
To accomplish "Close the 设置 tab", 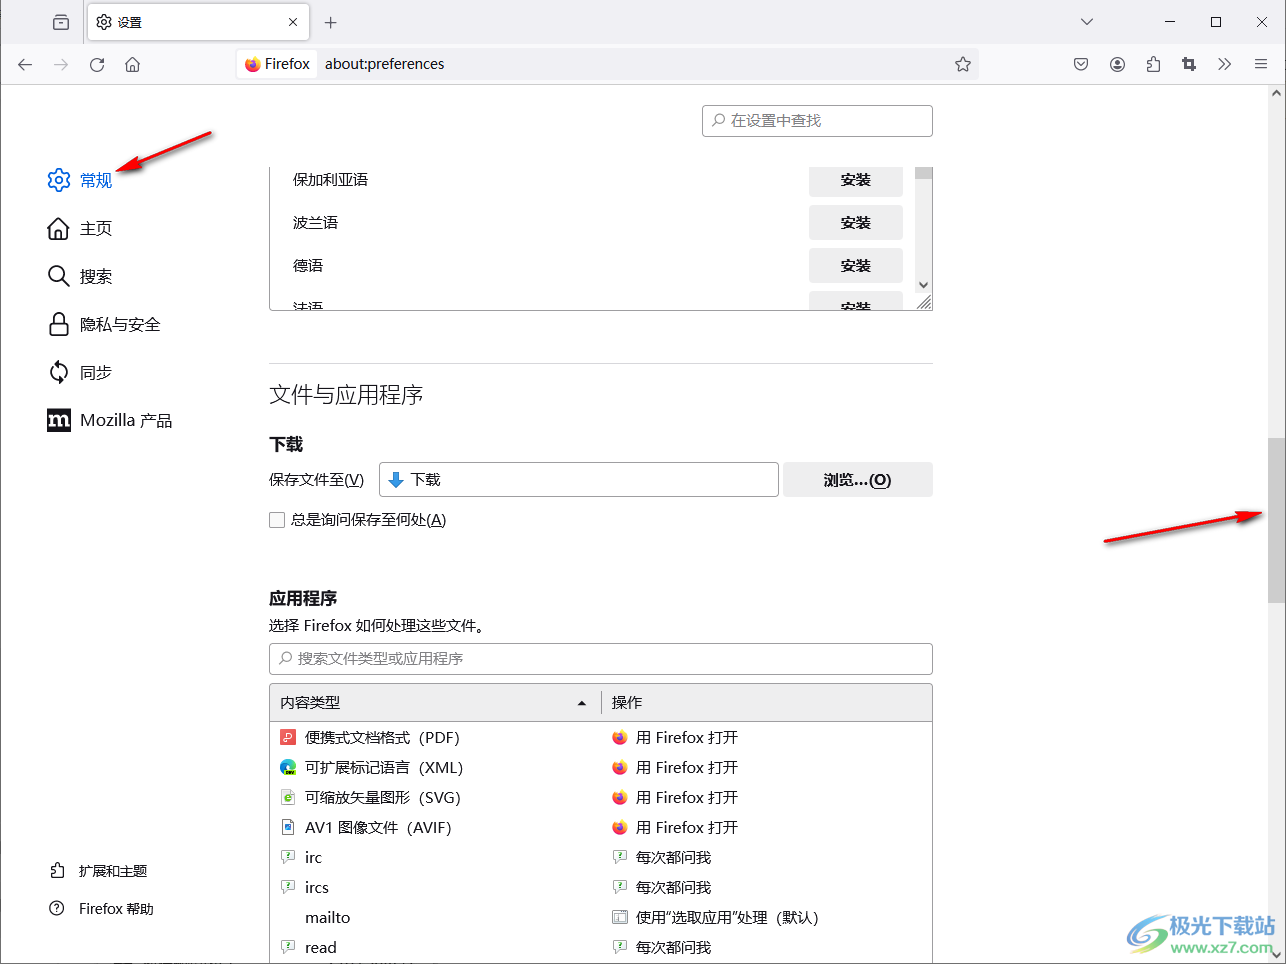I will point(293,22).
